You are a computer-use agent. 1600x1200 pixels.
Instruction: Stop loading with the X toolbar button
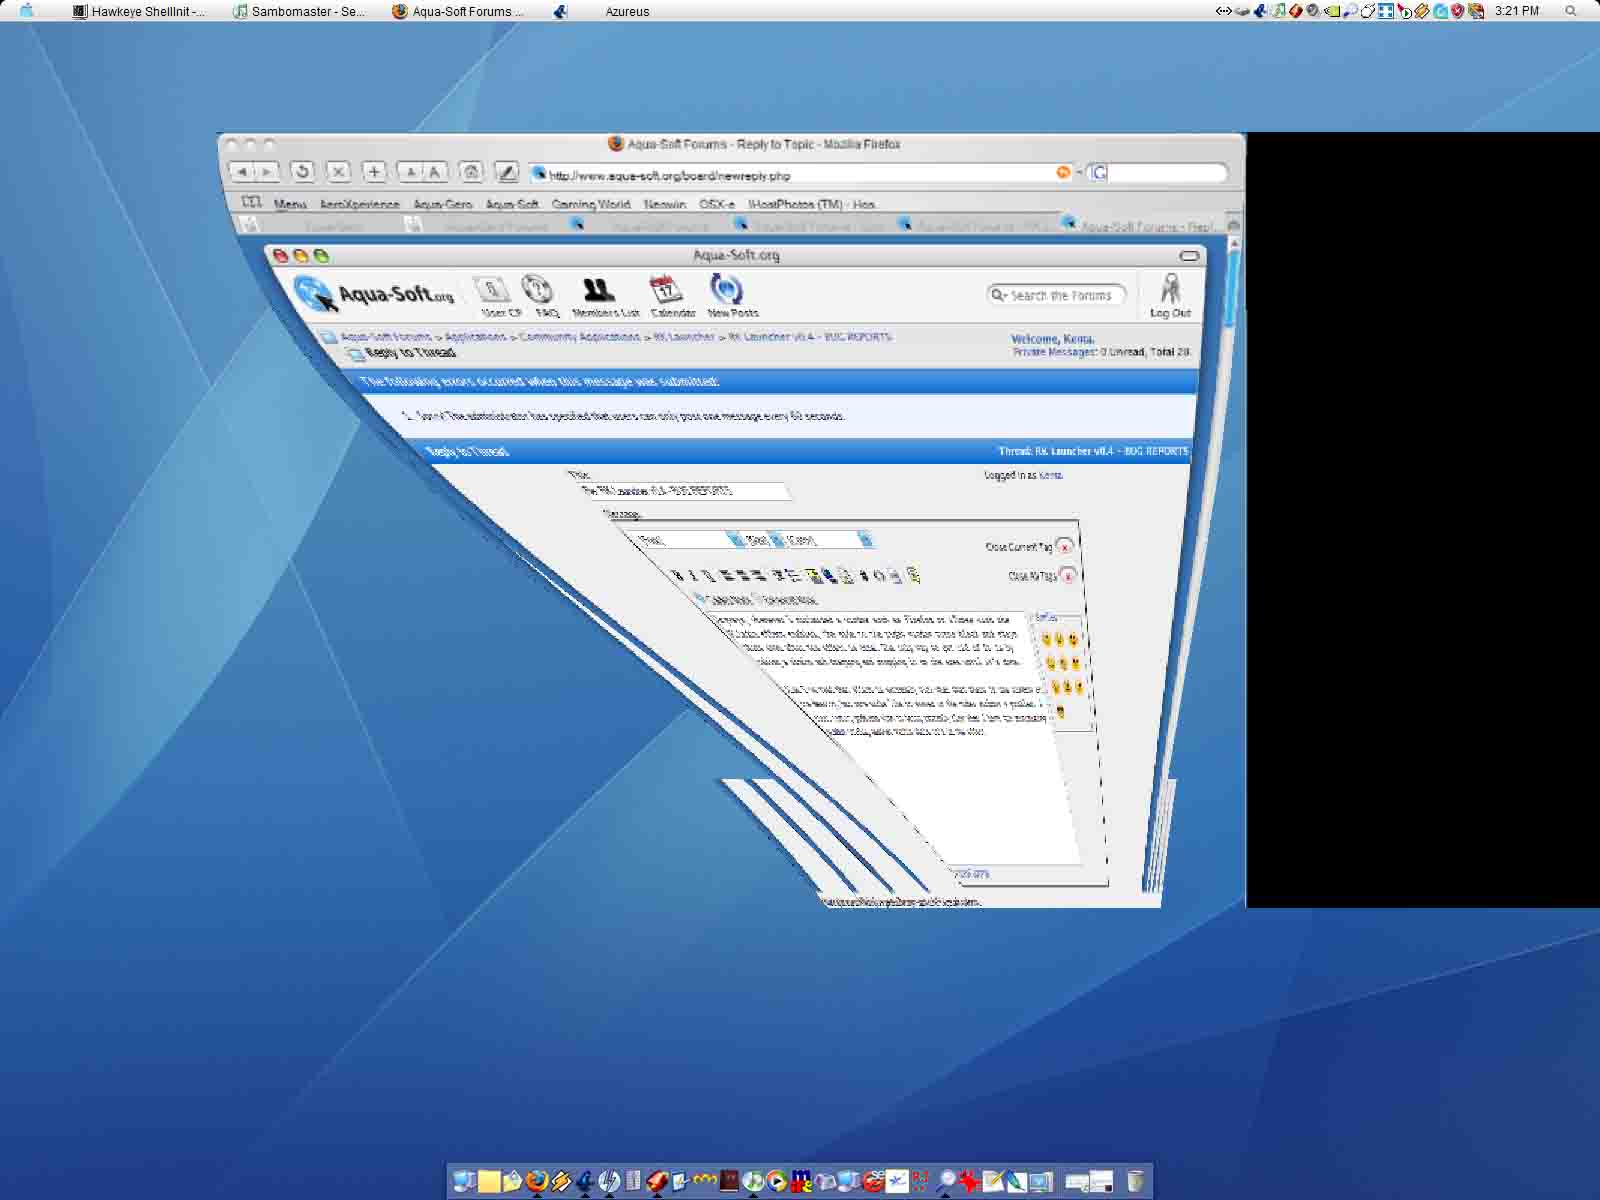pos(339,172)
